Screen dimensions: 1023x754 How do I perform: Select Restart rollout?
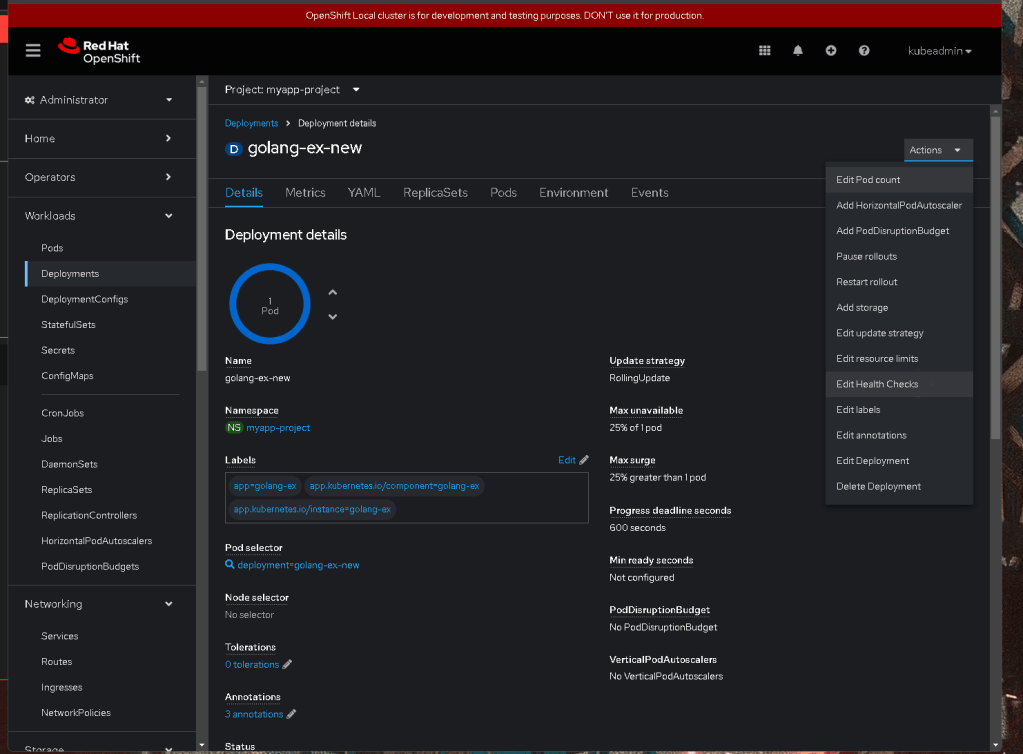pyautogui.click(x=899, y=282)
